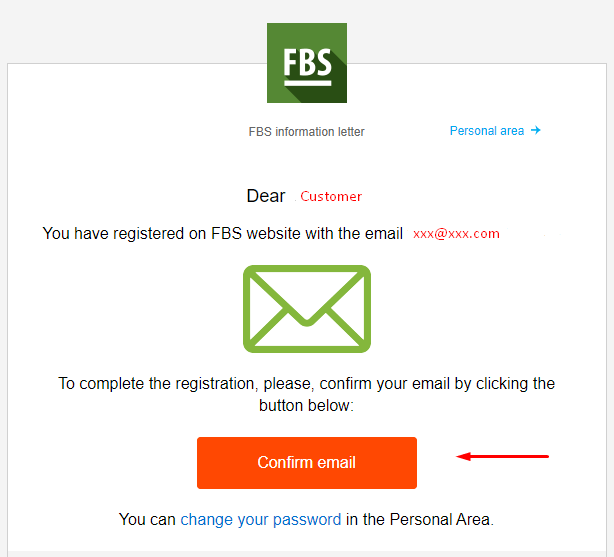Open the "change your password" link
The width and height of the screenshot is (614, 557).
[x=261, y=519]
